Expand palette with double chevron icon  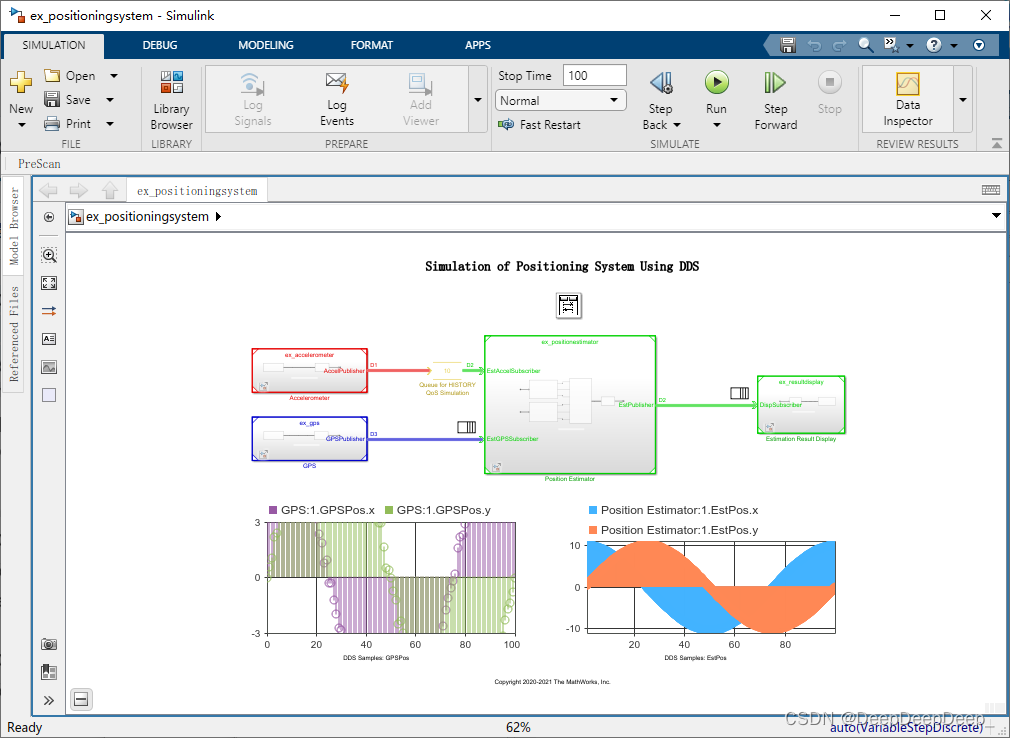(49, 701)
